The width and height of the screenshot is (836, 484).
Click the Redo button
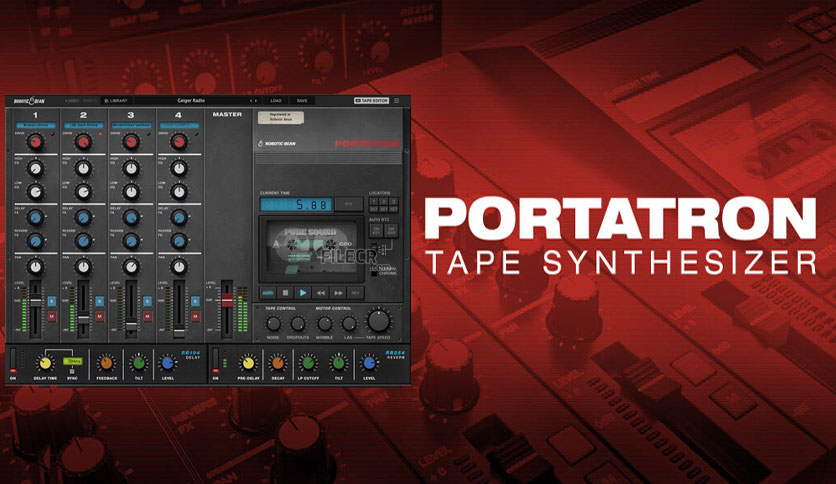(x=90, y=100)
